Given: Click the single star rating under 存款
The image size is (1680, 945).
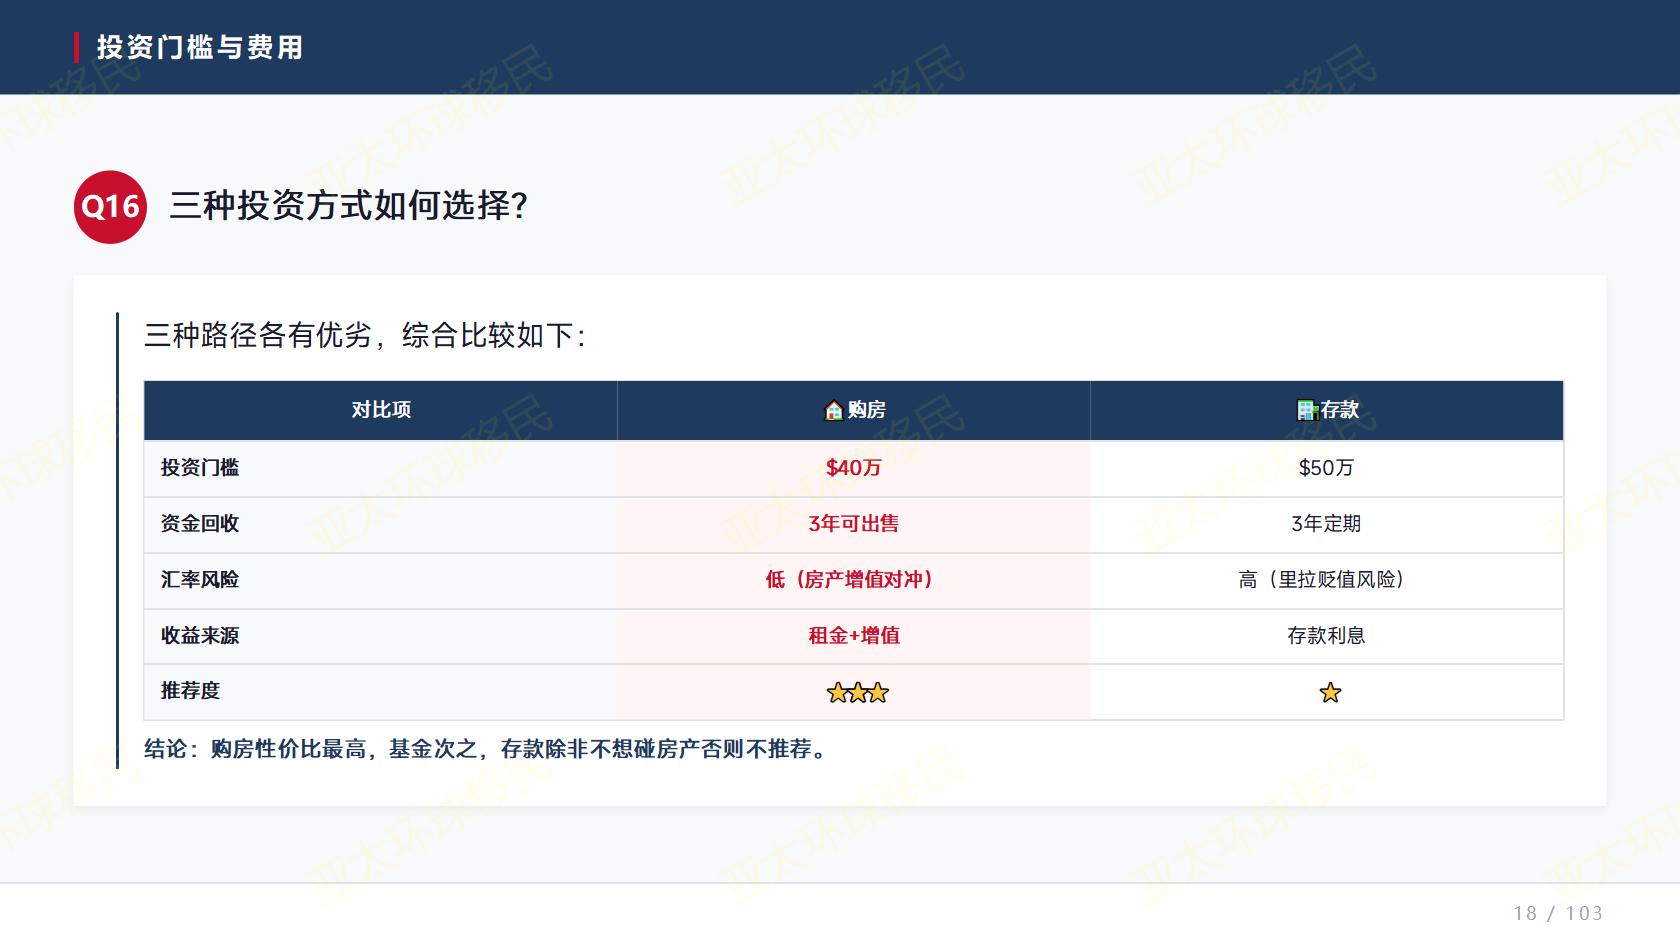Looking at the screenshot, I should (x=1330, y=692).
